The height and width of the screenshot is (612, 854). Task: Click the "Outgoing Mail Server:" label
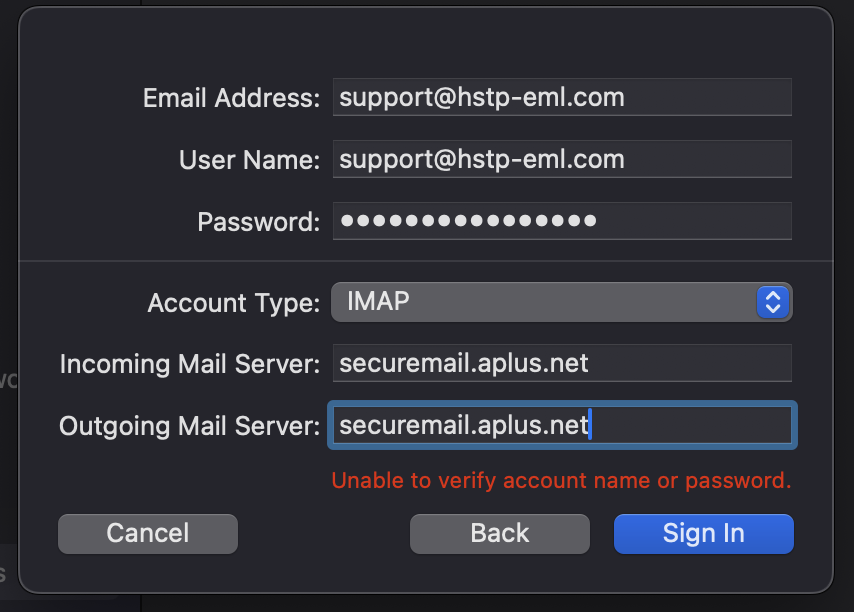pyautogui.click(x=189, y=426)
